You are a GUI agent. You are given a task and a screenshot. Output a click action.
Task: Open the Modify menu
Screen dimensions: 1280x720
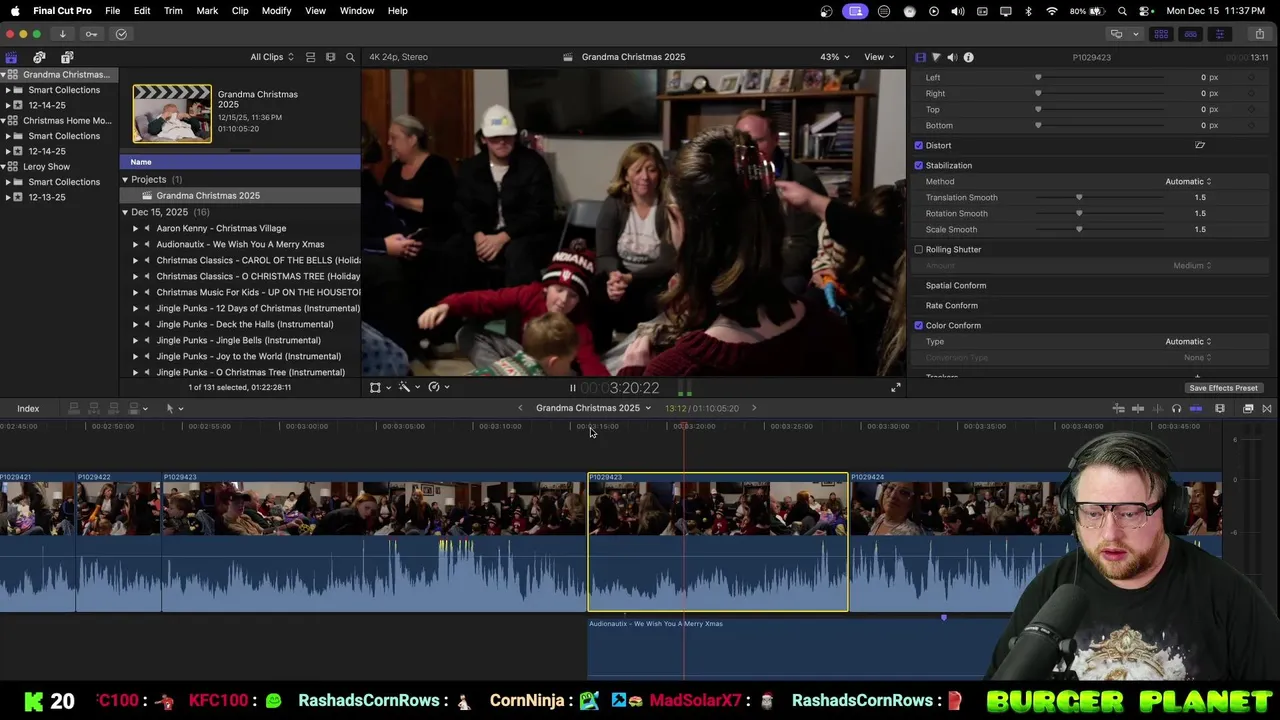pyautogui.click(x=276, y=11)
